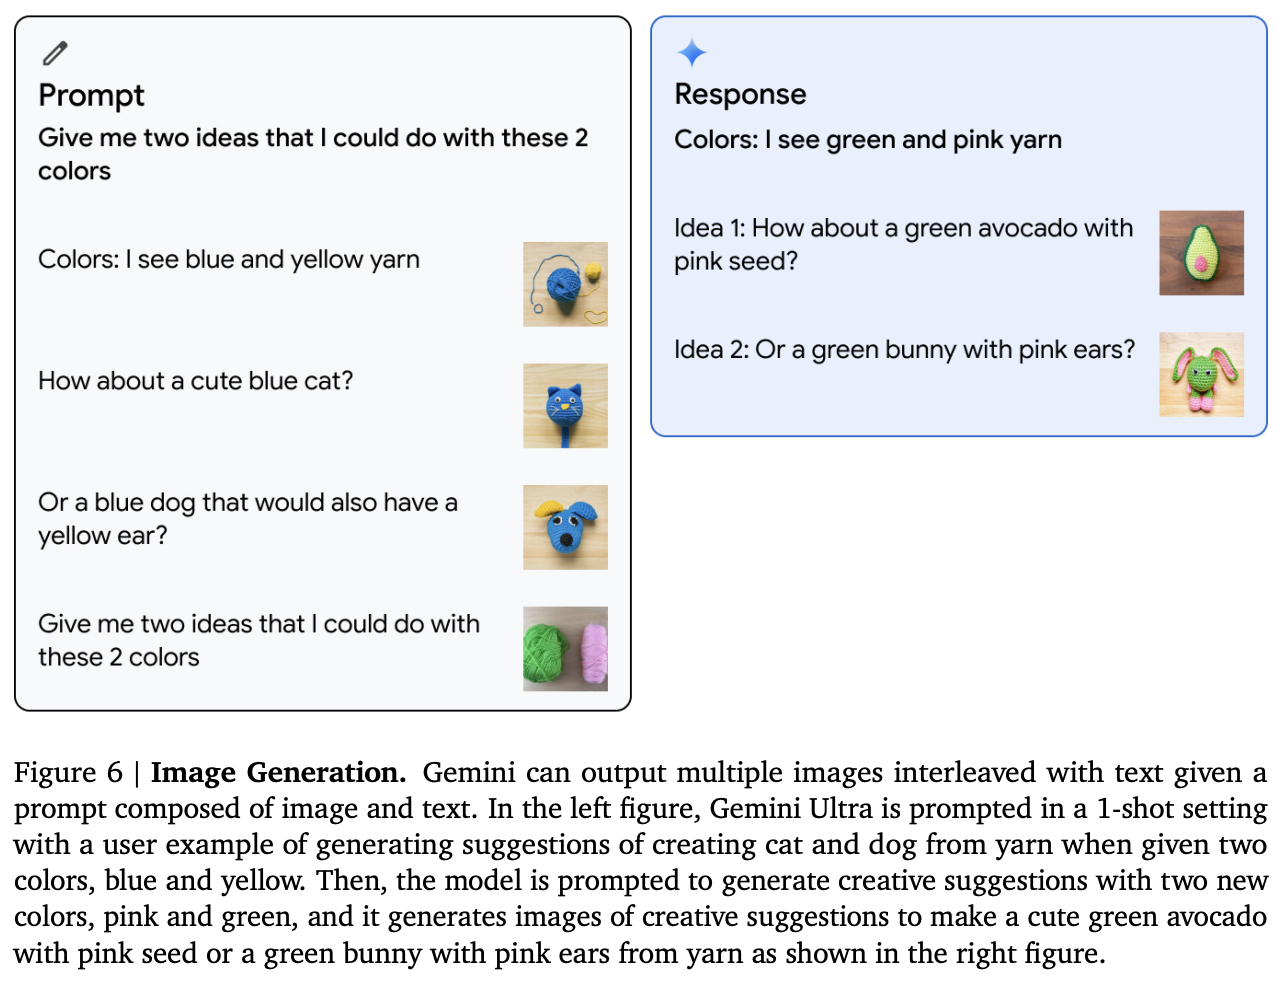Select the blue crocheted cat image

(565, 405)
